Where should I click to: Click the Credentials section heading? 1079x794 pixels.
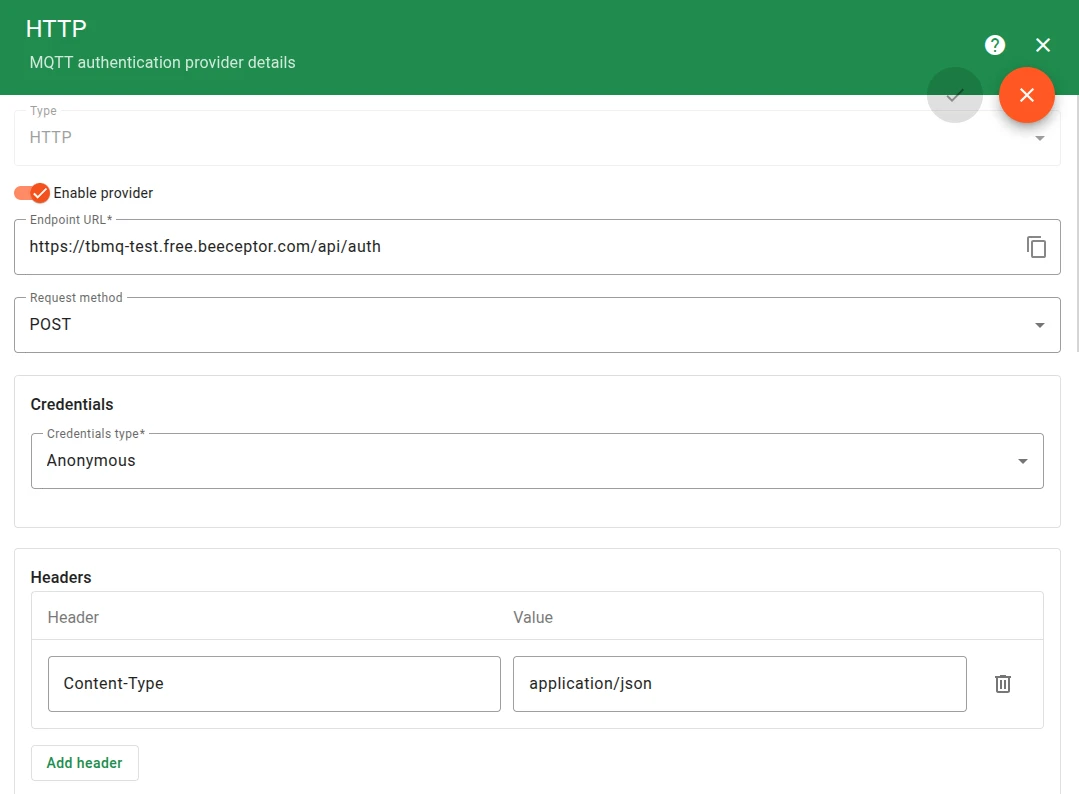tap(72, 405)
